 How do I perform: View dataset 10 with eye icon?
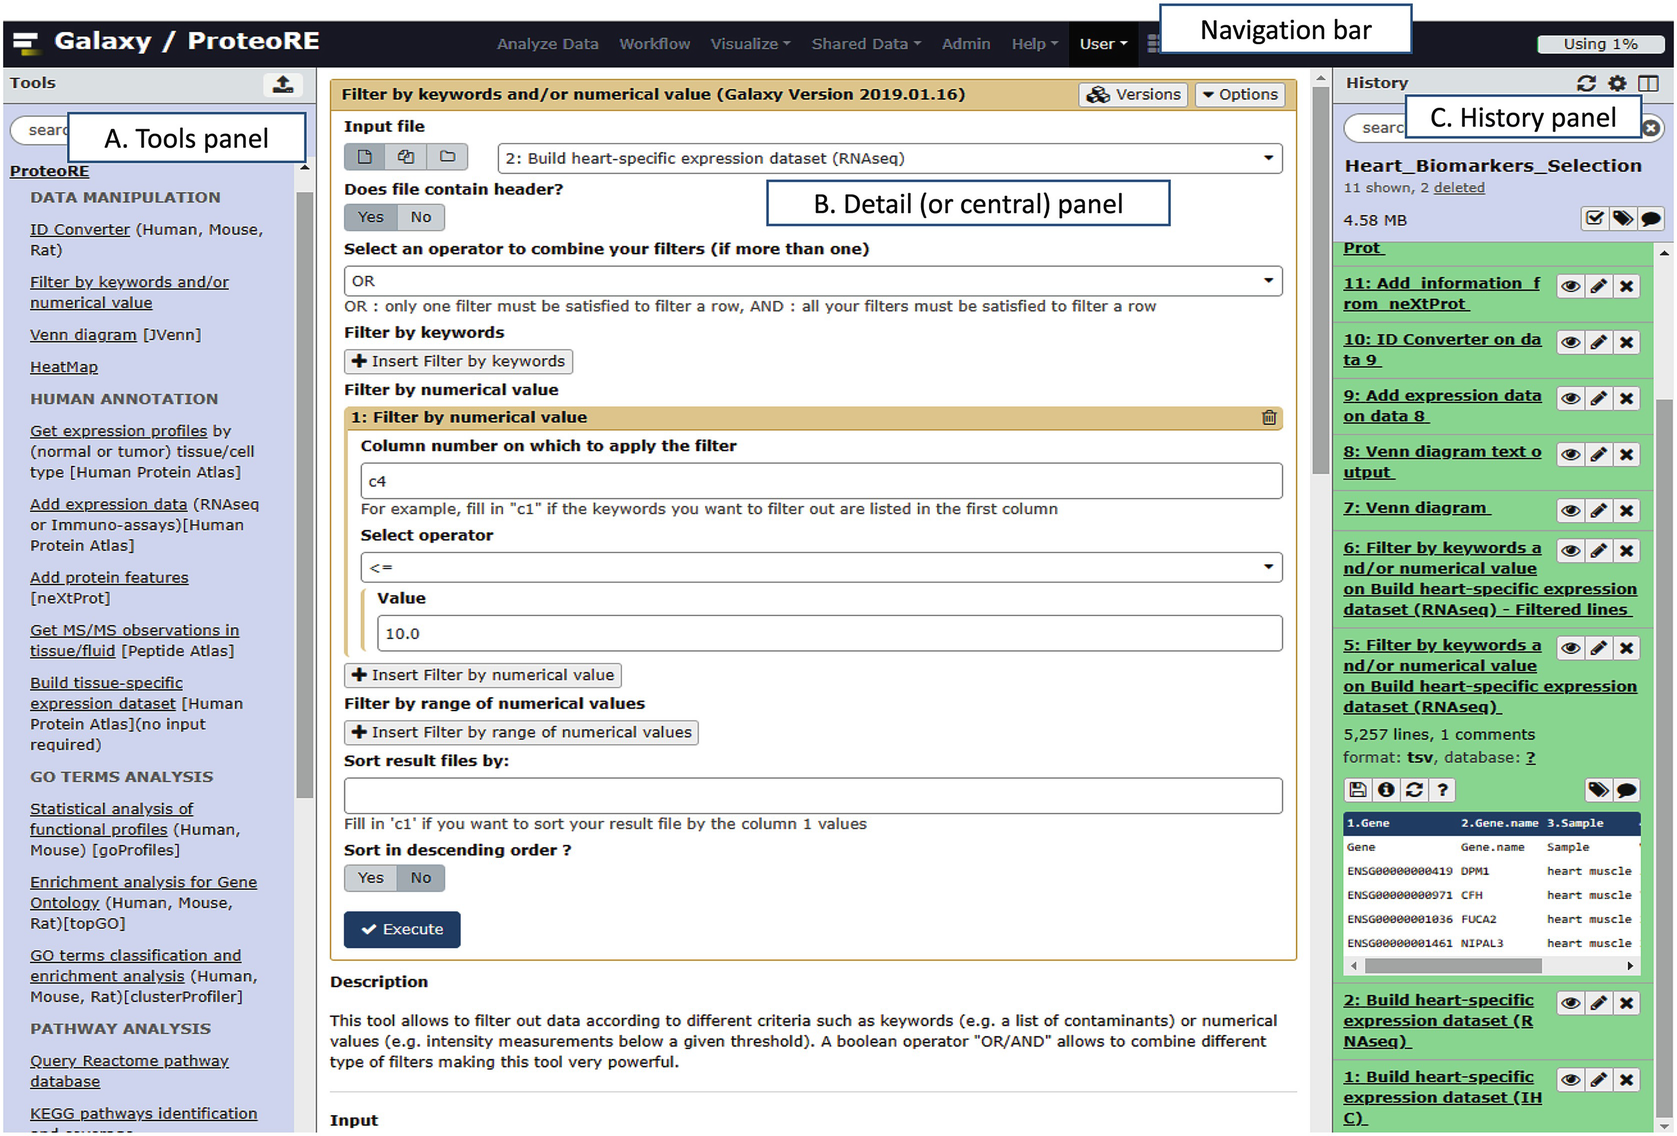click(x=1571, y=343)
